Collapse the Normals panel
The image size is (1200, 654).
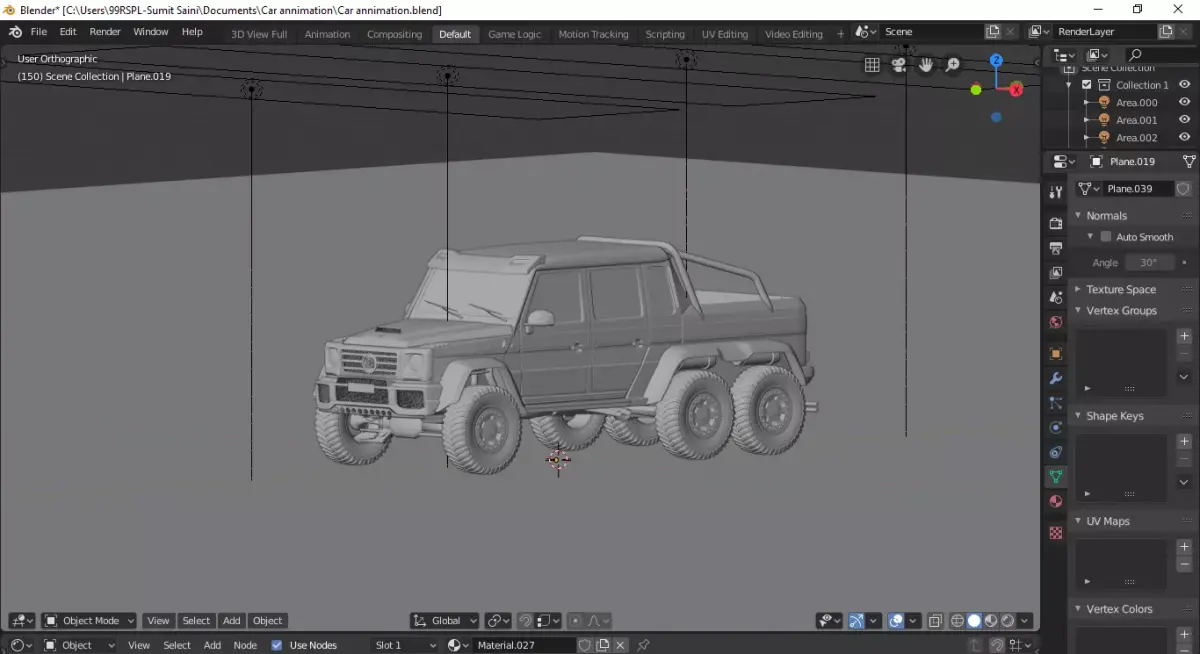(1106, 215)
